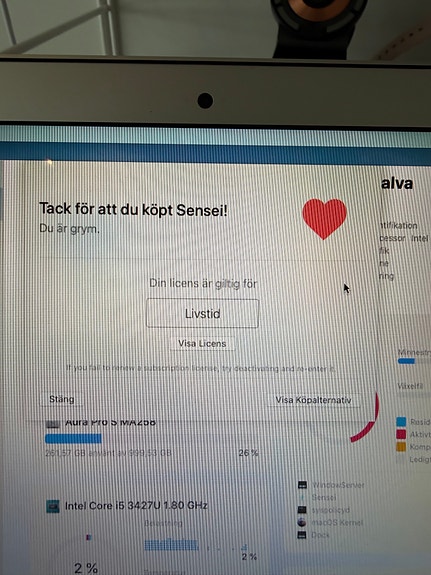
Task: Click the Tack för att du köpt Sensei heading
Action: pyautogui.click(x=133, y=210)
